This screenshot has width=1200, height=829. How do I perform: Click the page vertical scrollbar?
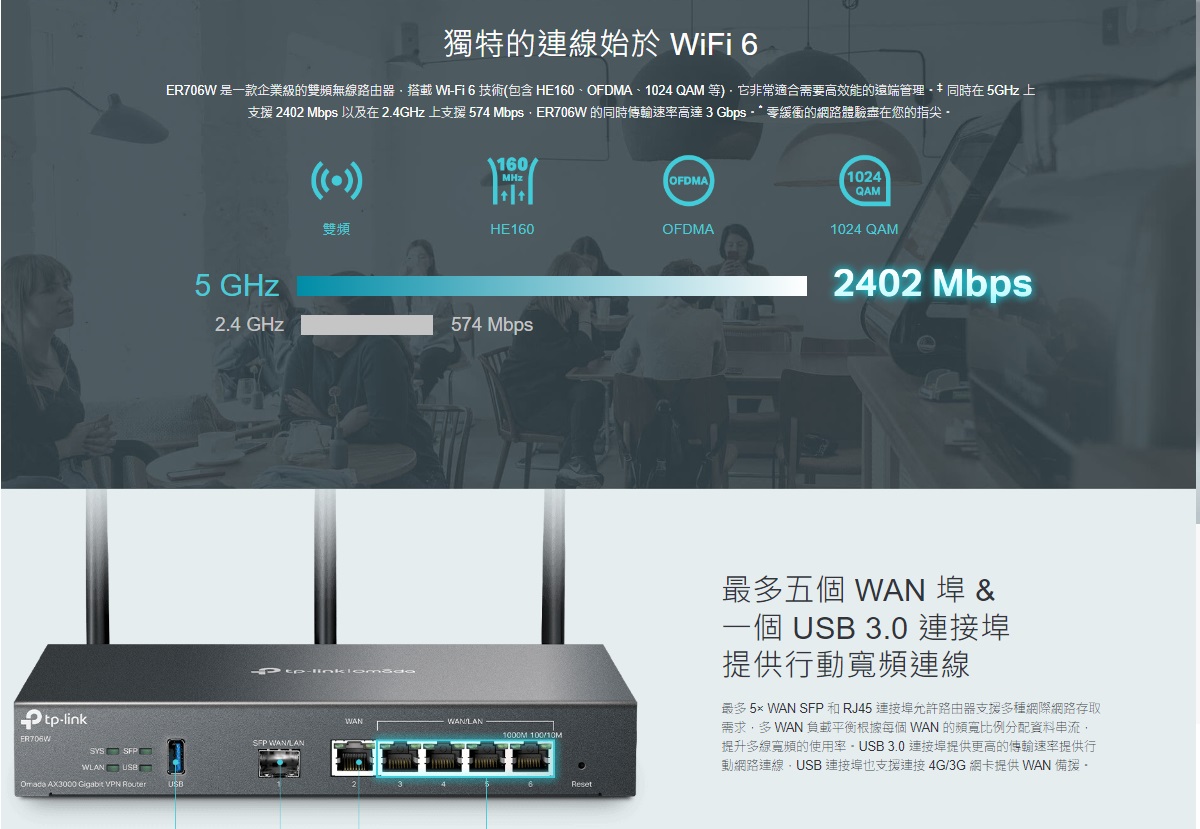pos(1196,260)
